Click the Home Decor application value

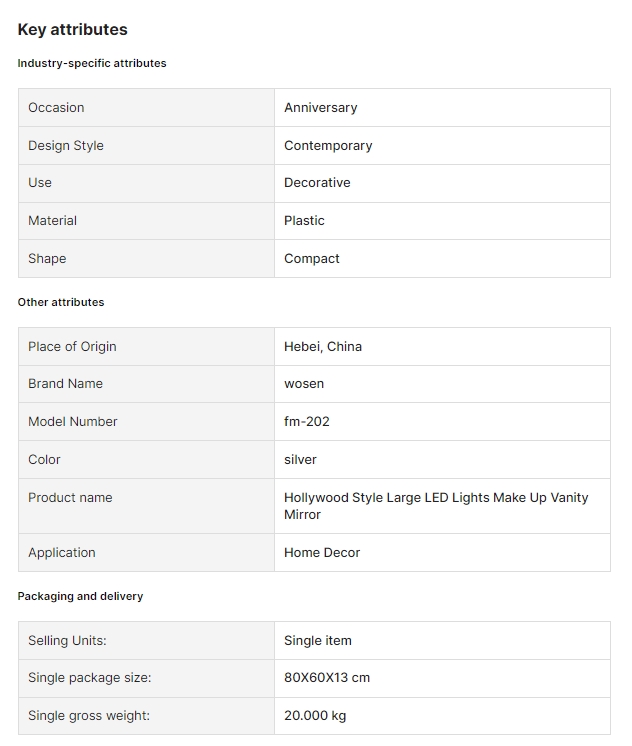click(322, 553)
